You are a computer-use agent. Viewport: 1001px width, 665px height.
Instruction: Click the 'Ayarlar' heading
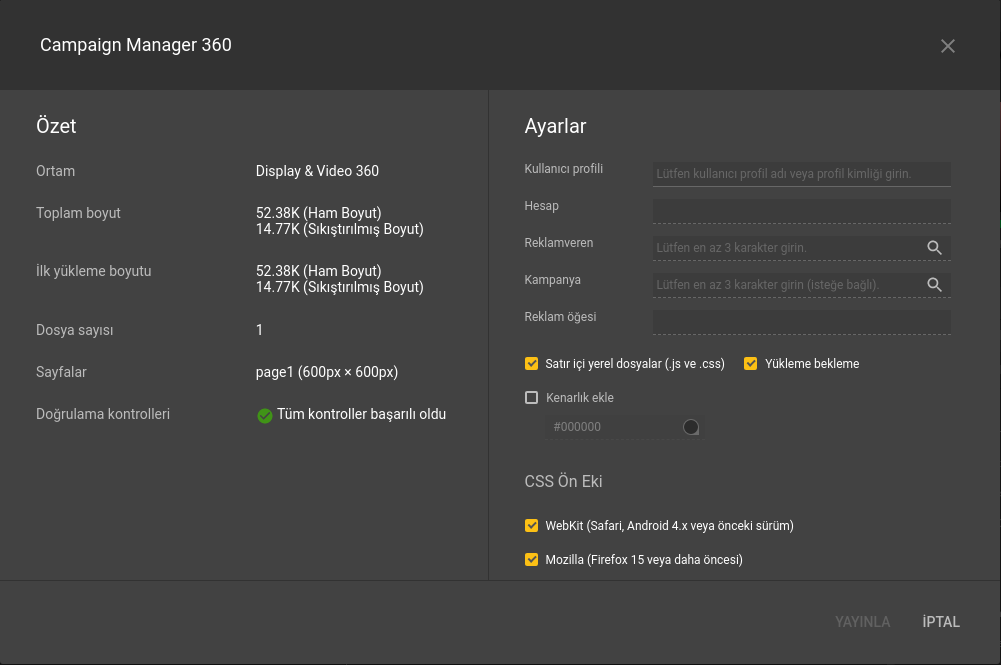click(555, 126)
